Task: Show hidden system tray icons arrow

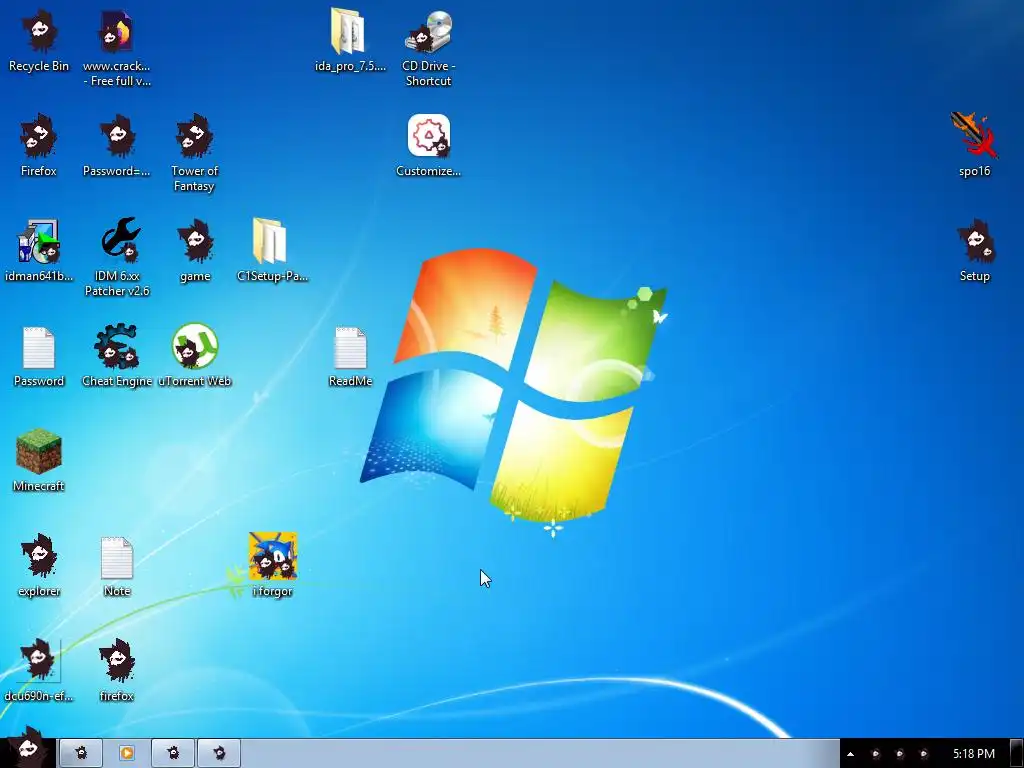Action: coord(850,754)
